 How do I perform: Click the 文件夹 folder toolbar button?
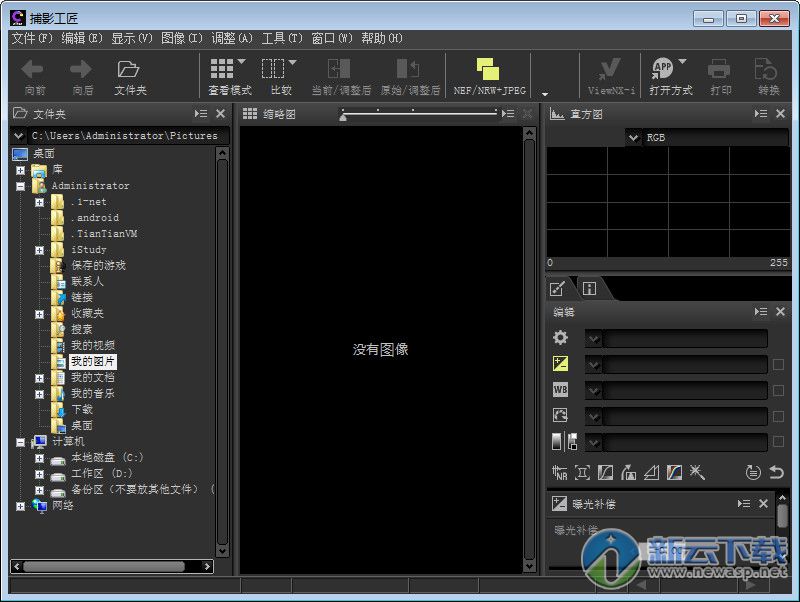[x=130, y=76]
